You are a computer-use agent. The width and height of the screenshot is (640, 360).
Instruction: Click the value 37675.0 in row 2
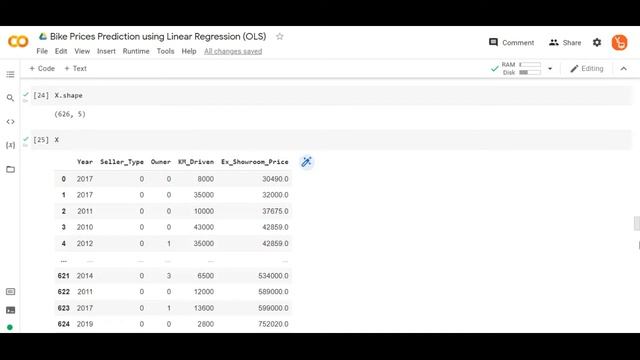(x=275, y=211)
